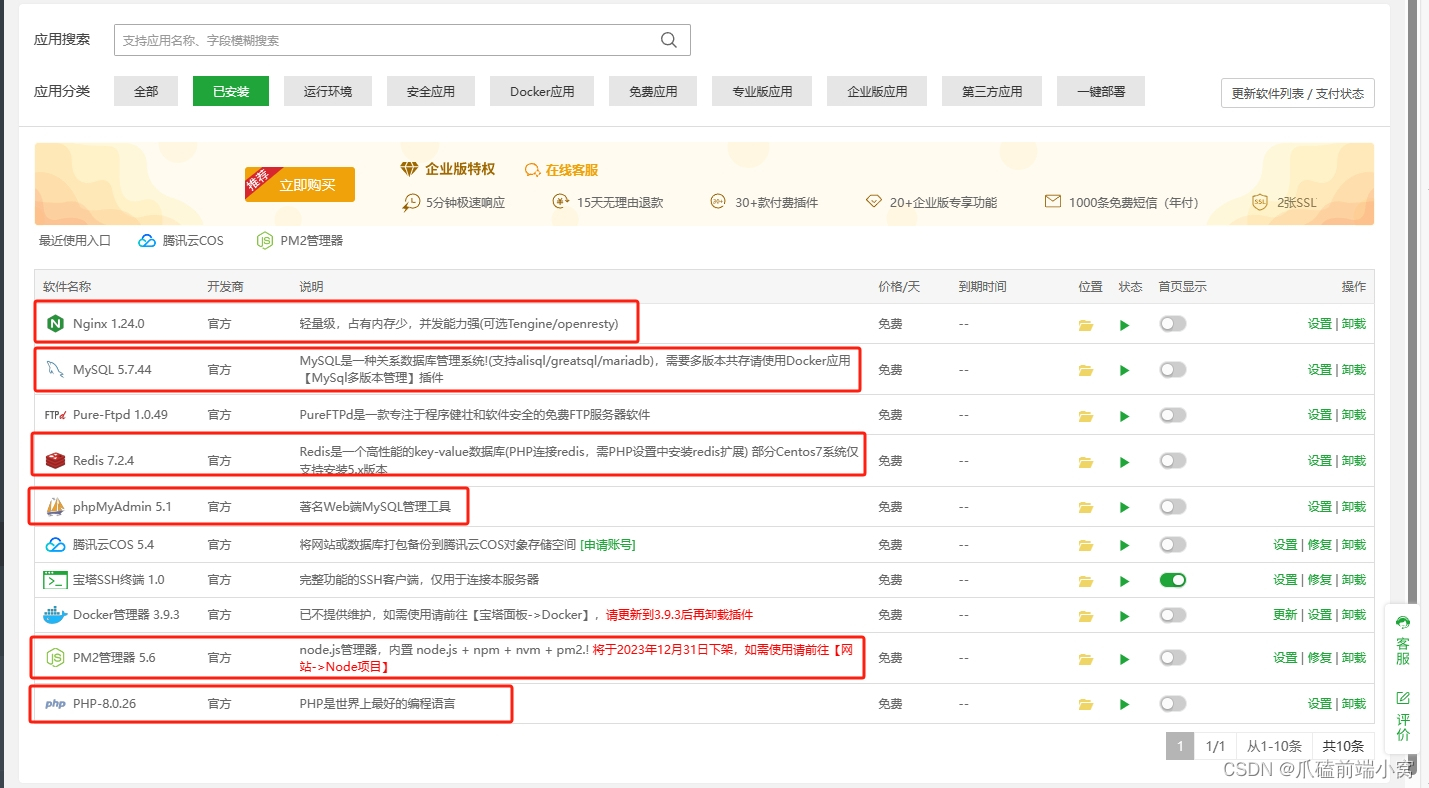Click 设置 for PHP-8.0.26
The image size is (1429, 788).
1319,703
